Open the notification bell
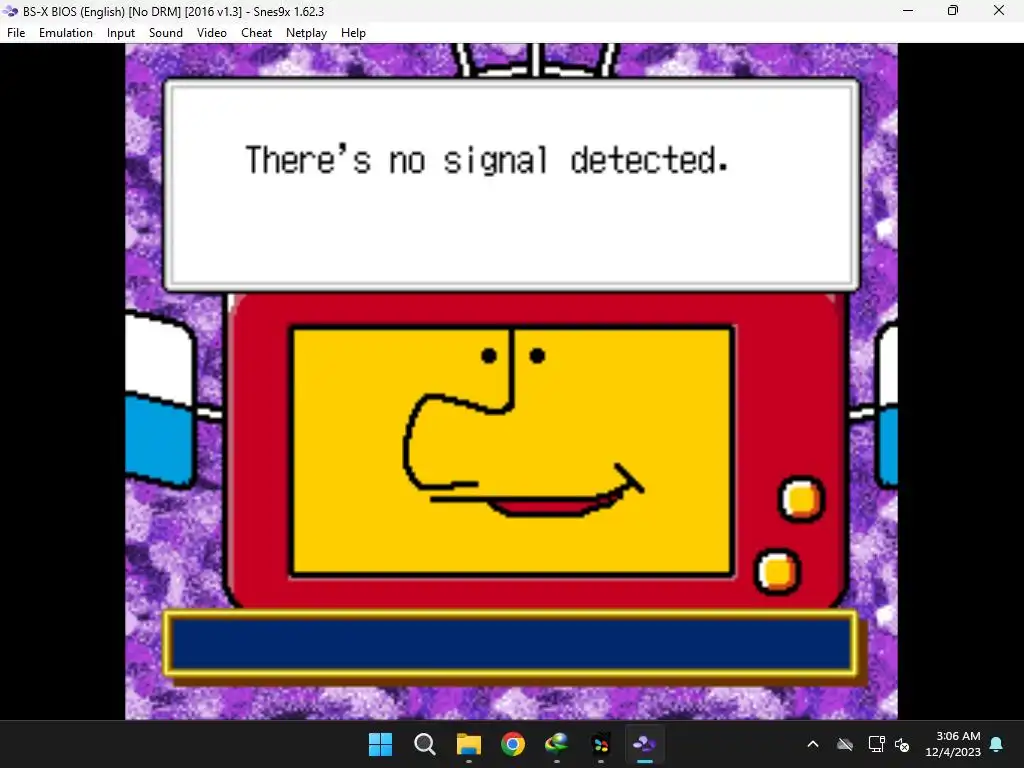The height and width of the screenshot is (768, 1024). (997, 744)
